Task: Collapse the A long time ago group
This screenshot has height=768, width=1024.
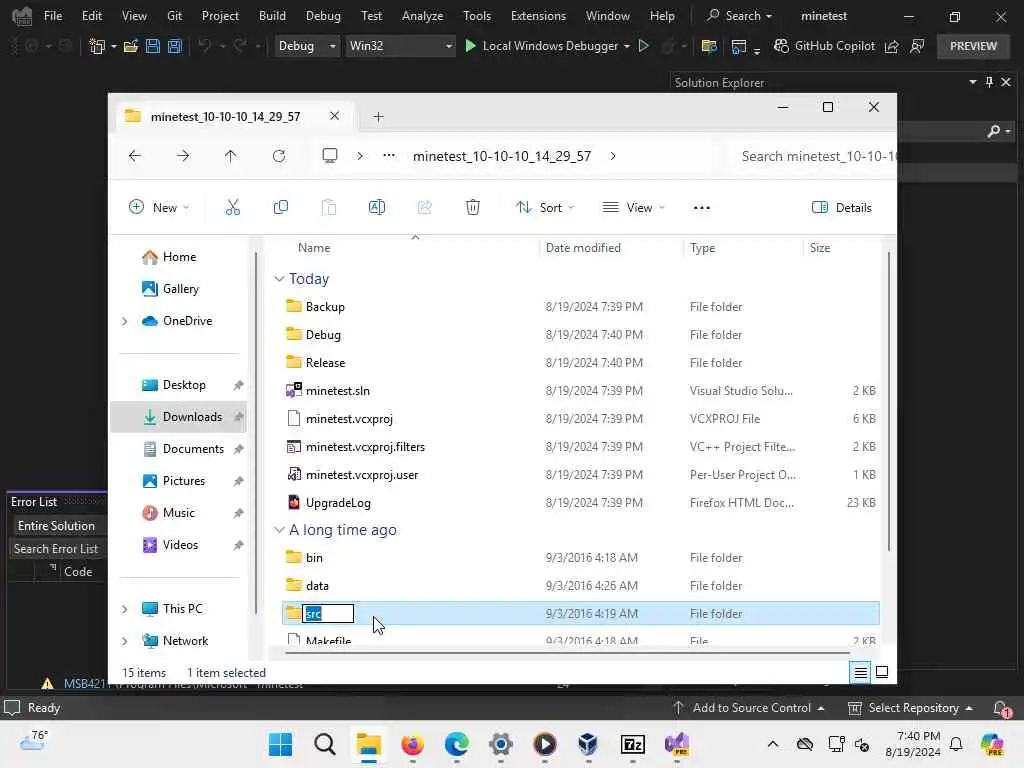Action: click(x=279, y=530)
